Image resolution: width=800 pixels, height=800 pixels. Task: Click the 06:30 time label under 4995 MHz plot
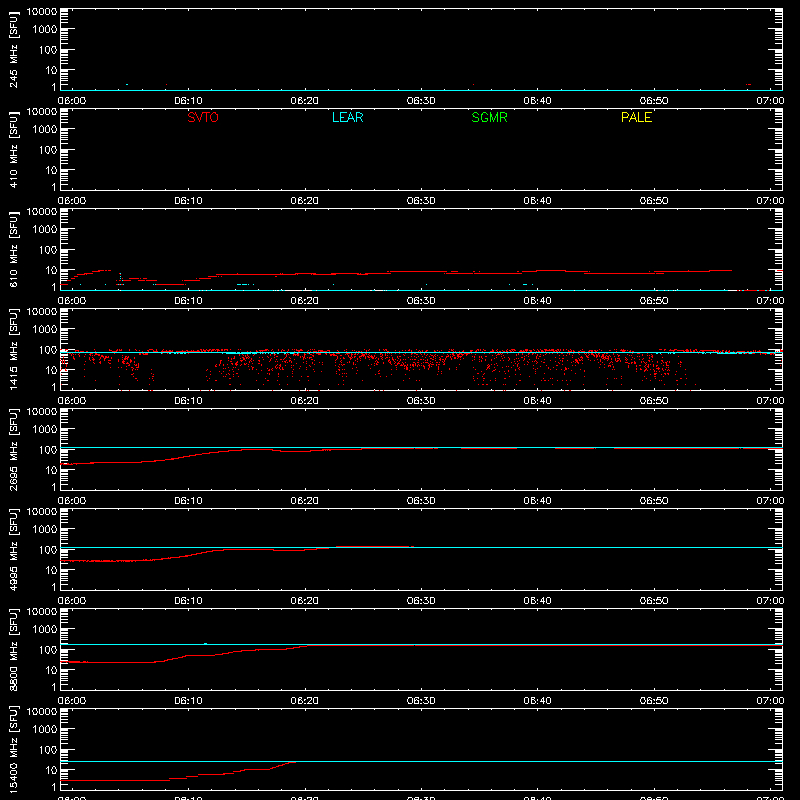tap(421, 601)
